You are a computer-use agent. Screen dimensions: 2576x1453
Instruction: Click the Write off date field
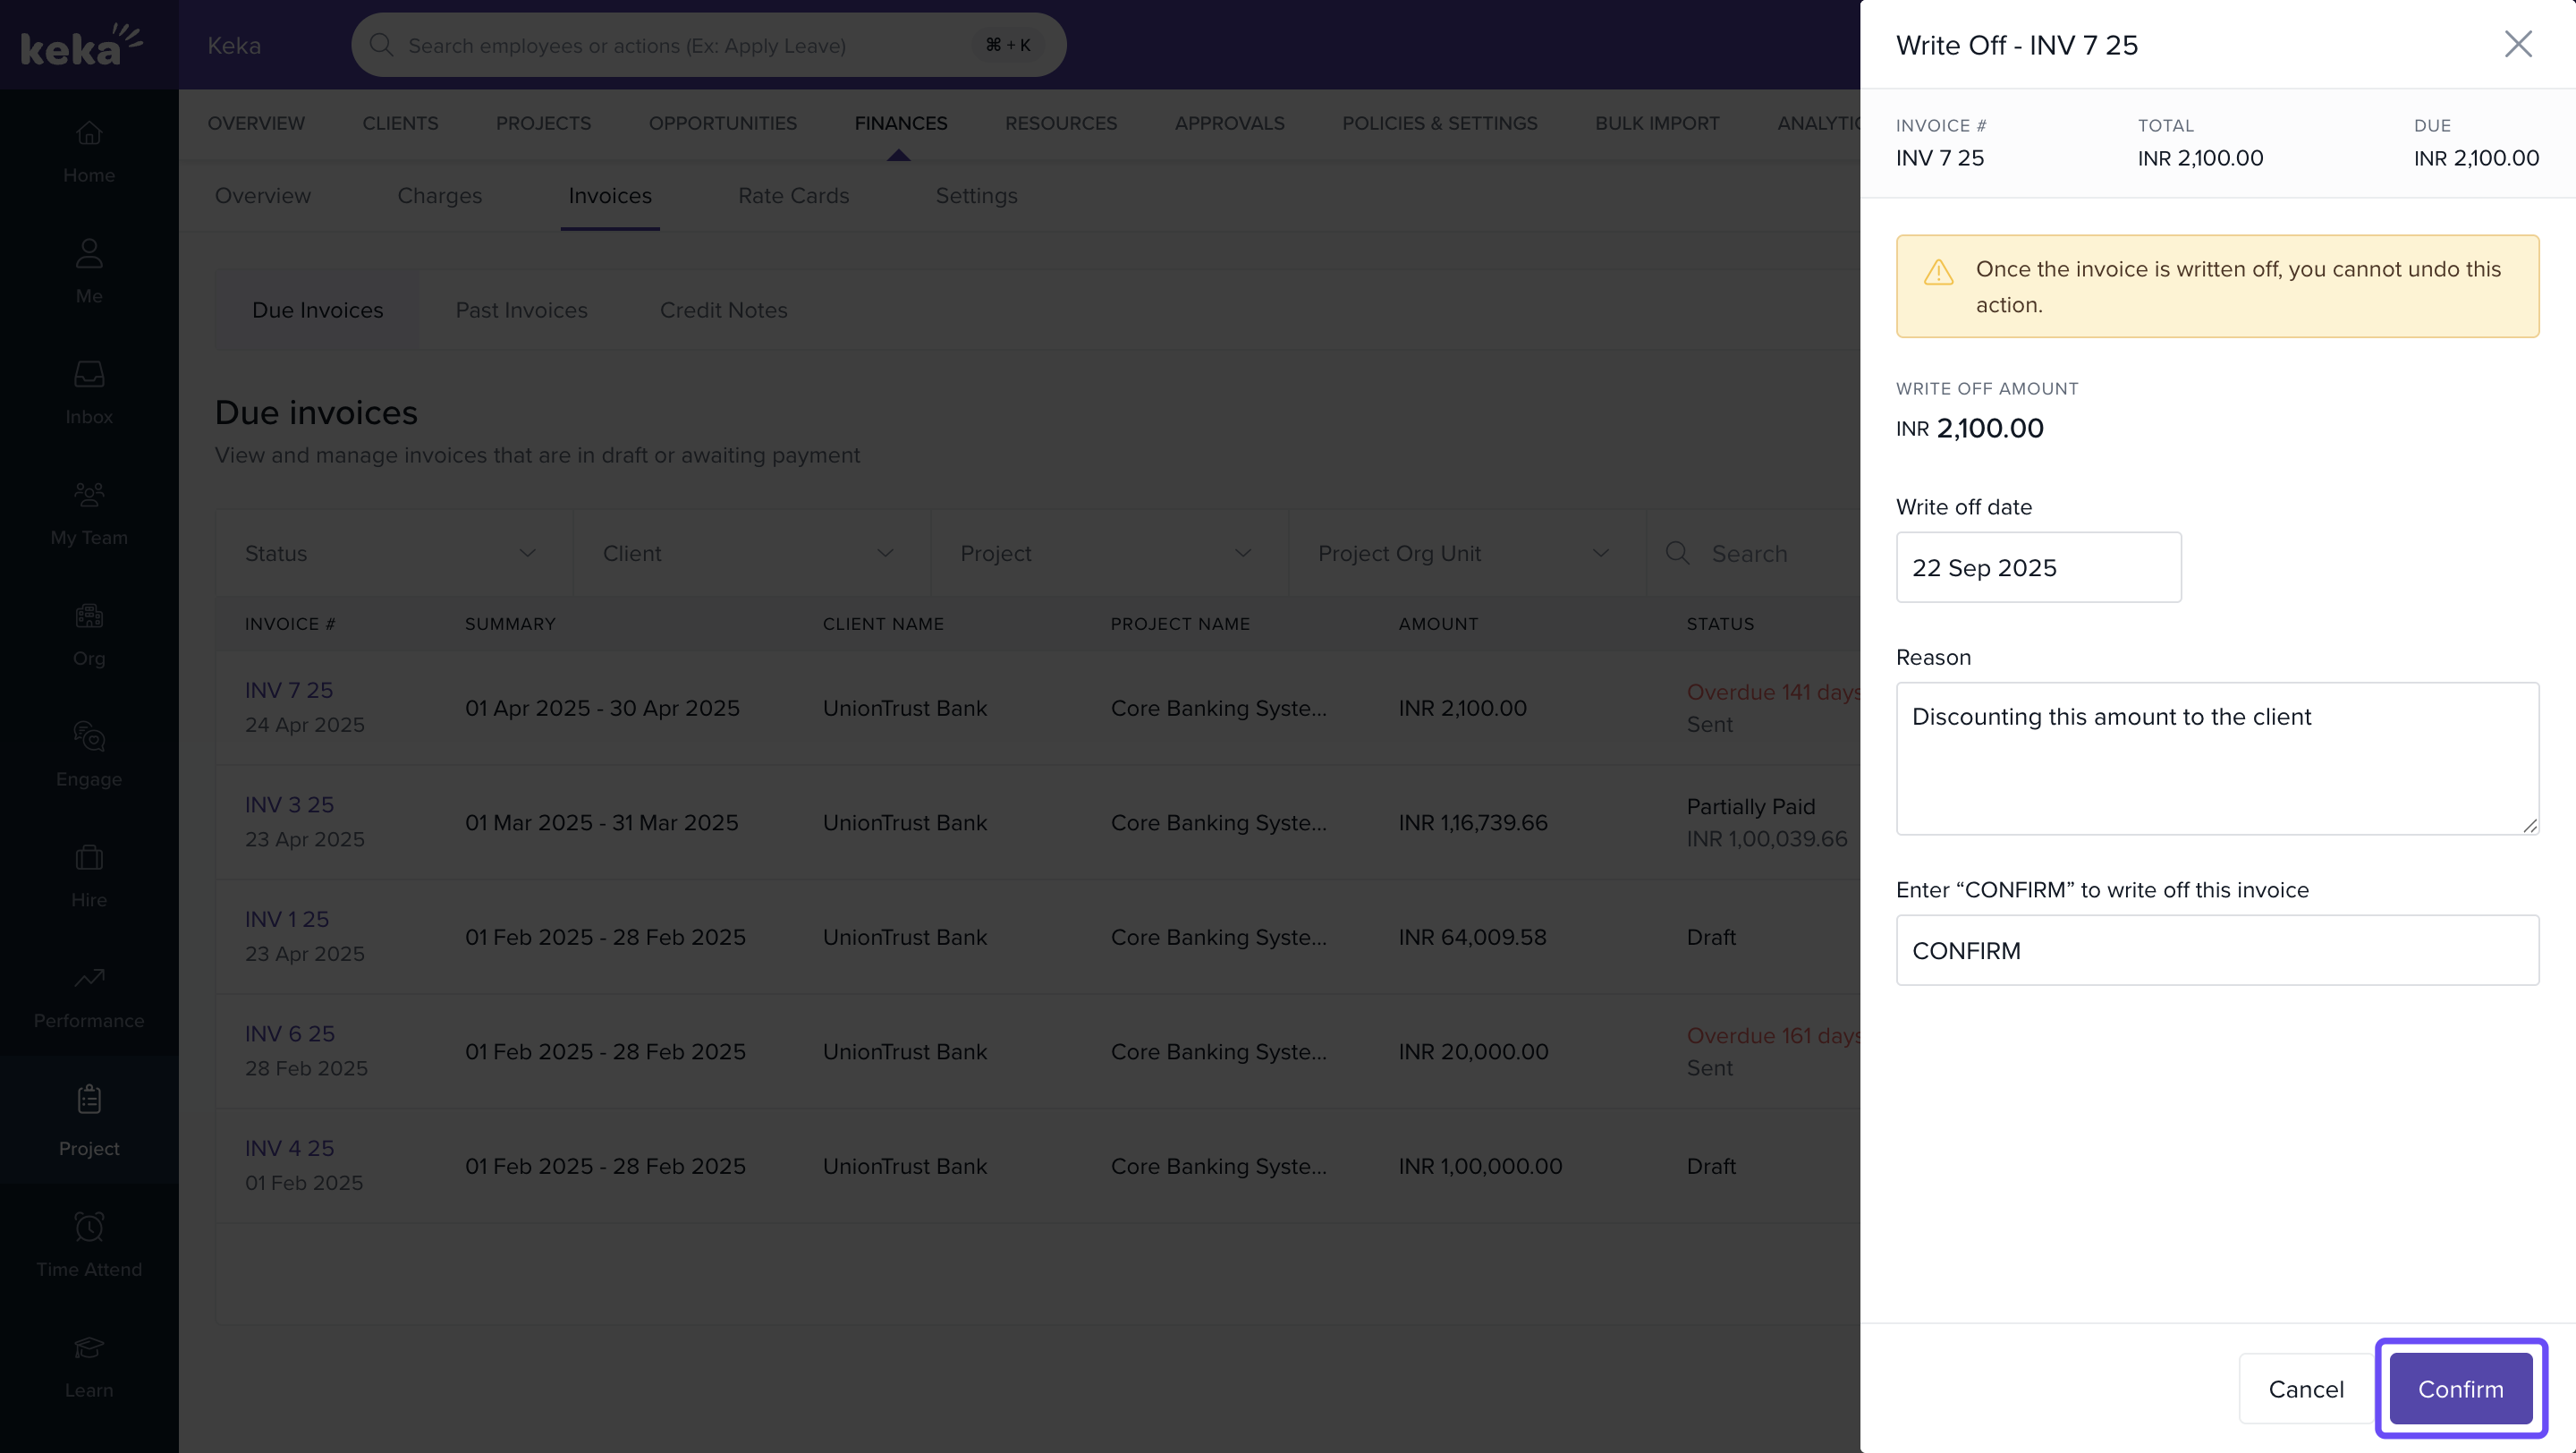tap(2037, 567)
